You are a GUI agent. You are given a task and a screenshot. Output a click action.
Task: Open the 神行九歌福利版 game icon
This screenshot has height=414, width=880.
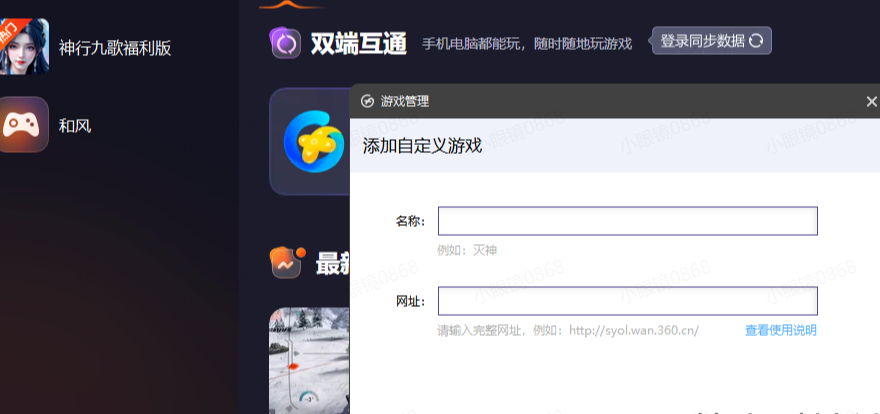pyautogui.click(x=24, y=47)
